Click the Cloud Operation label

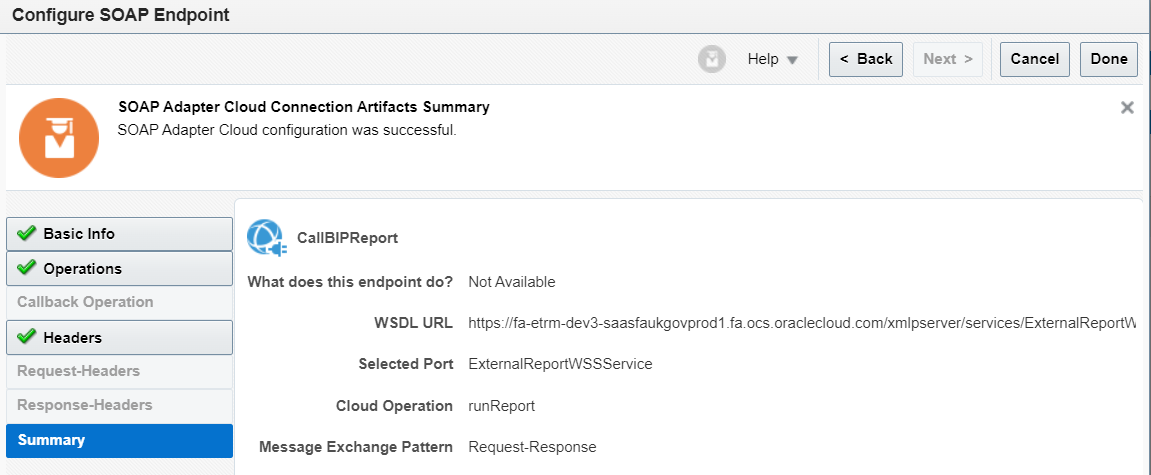coord(394,406)
